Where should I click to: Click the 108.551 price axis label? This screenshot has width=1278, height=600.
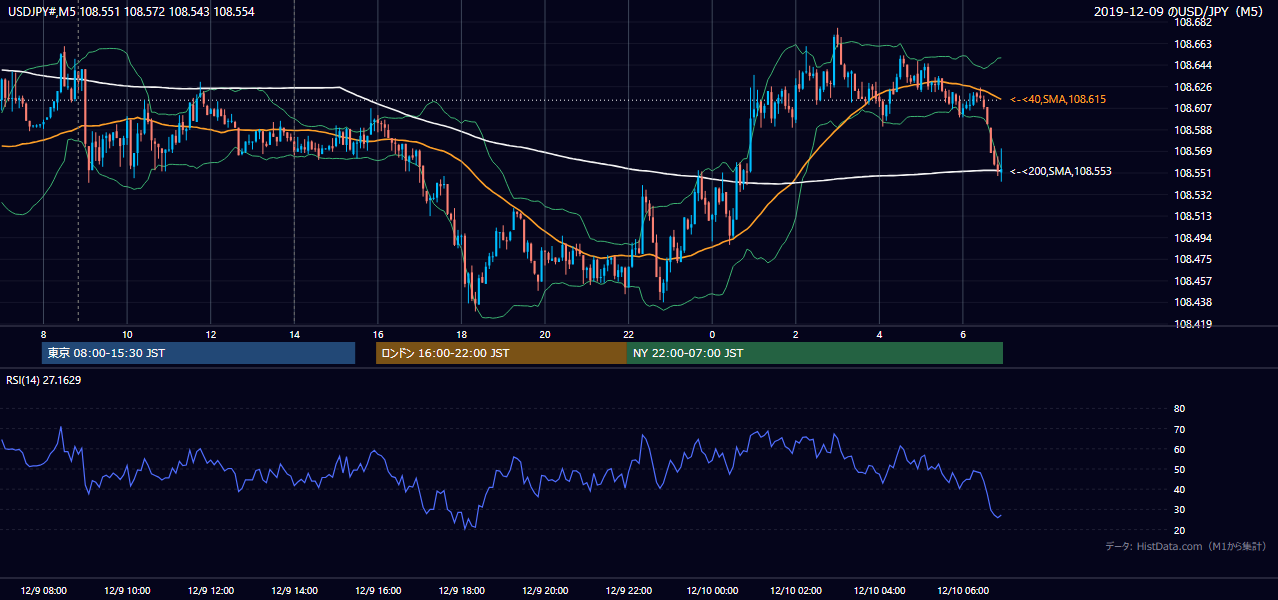(1192, 173)
